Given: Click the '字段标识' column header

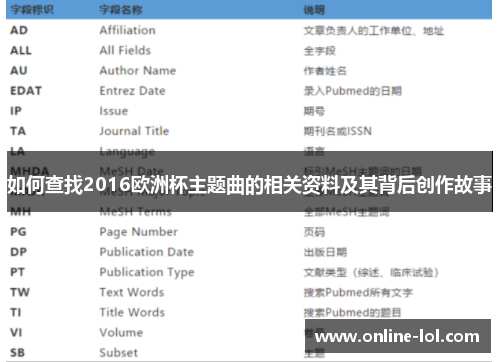Looking at the screenshot, I should pos(32,10).
